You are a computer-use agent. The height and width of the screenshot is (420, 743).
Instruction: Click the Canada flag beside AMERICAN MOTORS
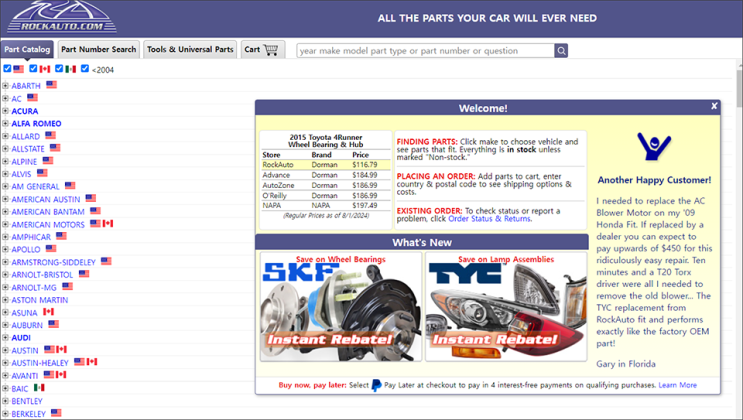108,223
